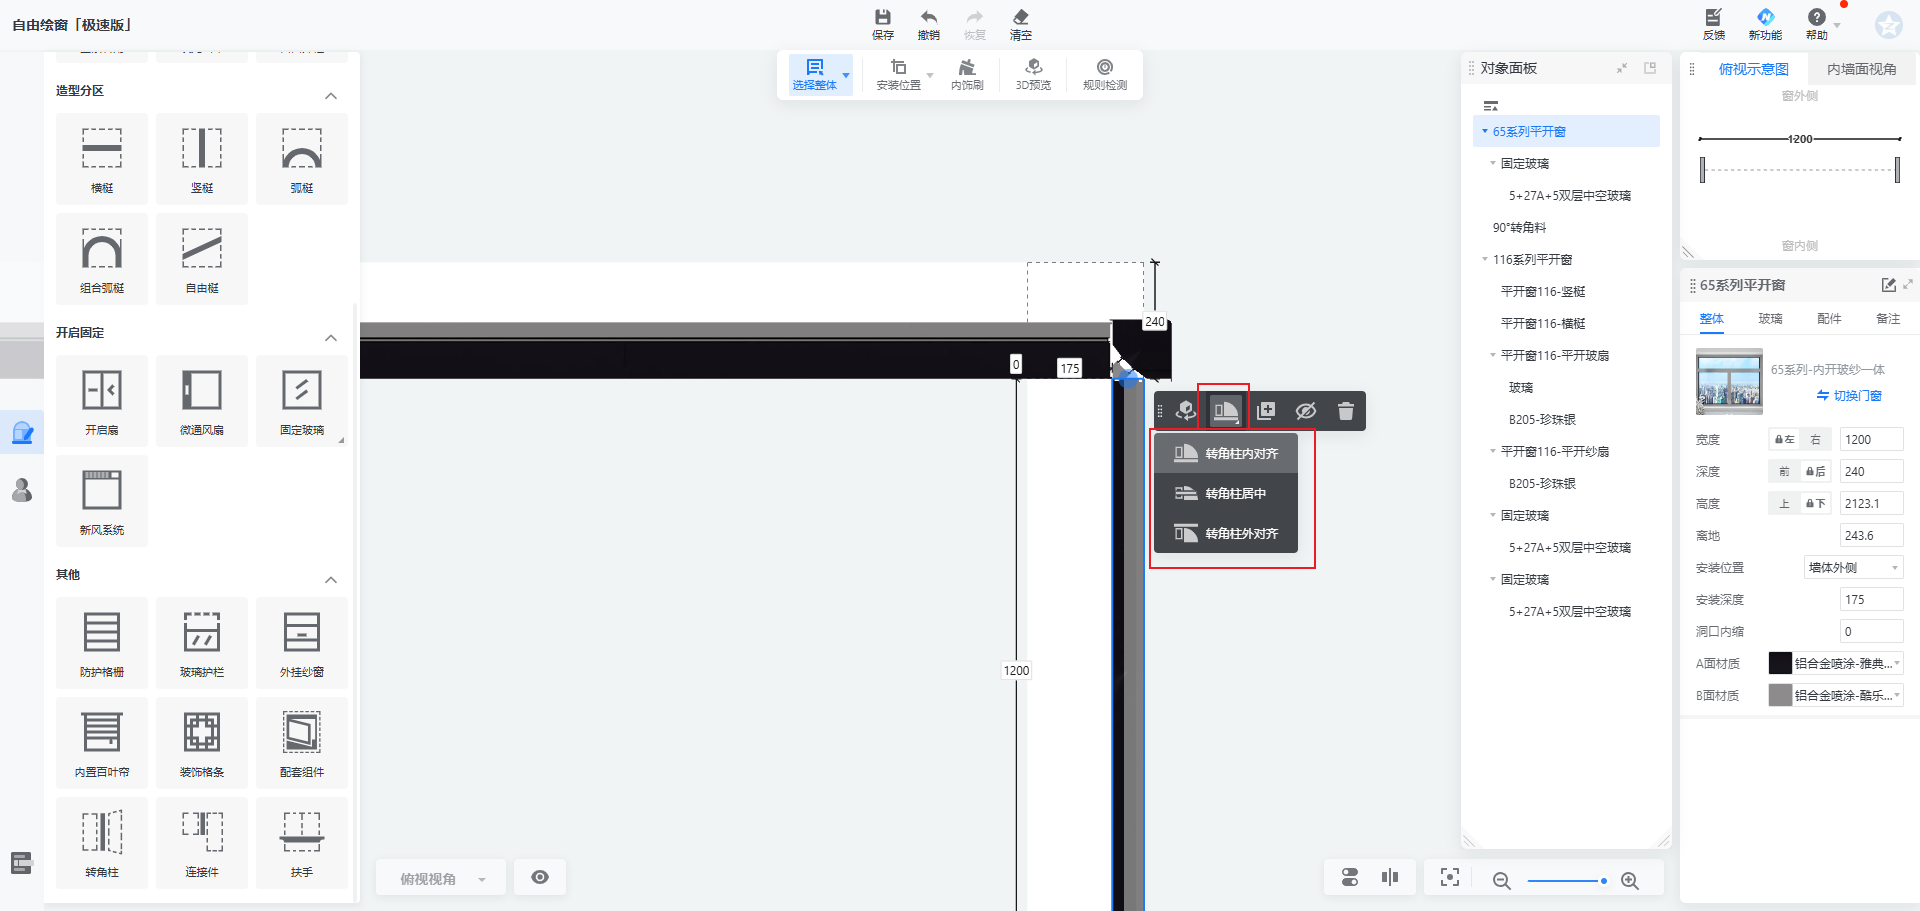Open the installation position dropdown (墙体外侧)
The width and height of the screenshot is (1920, 911).
pos(1853,568)
